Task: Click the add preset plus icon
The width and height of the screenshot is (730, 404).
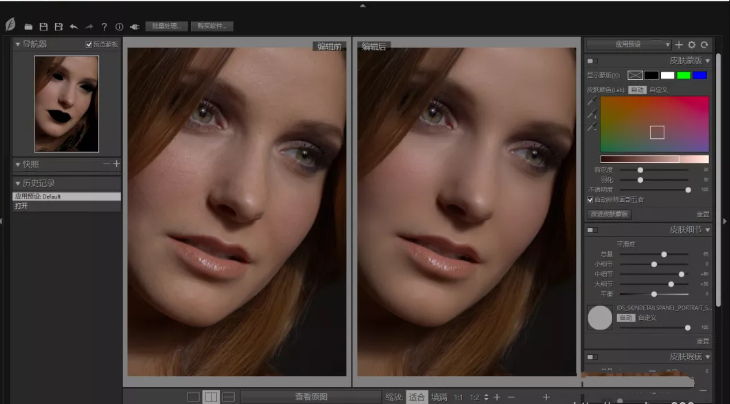Action: click(x=679, y=45)
